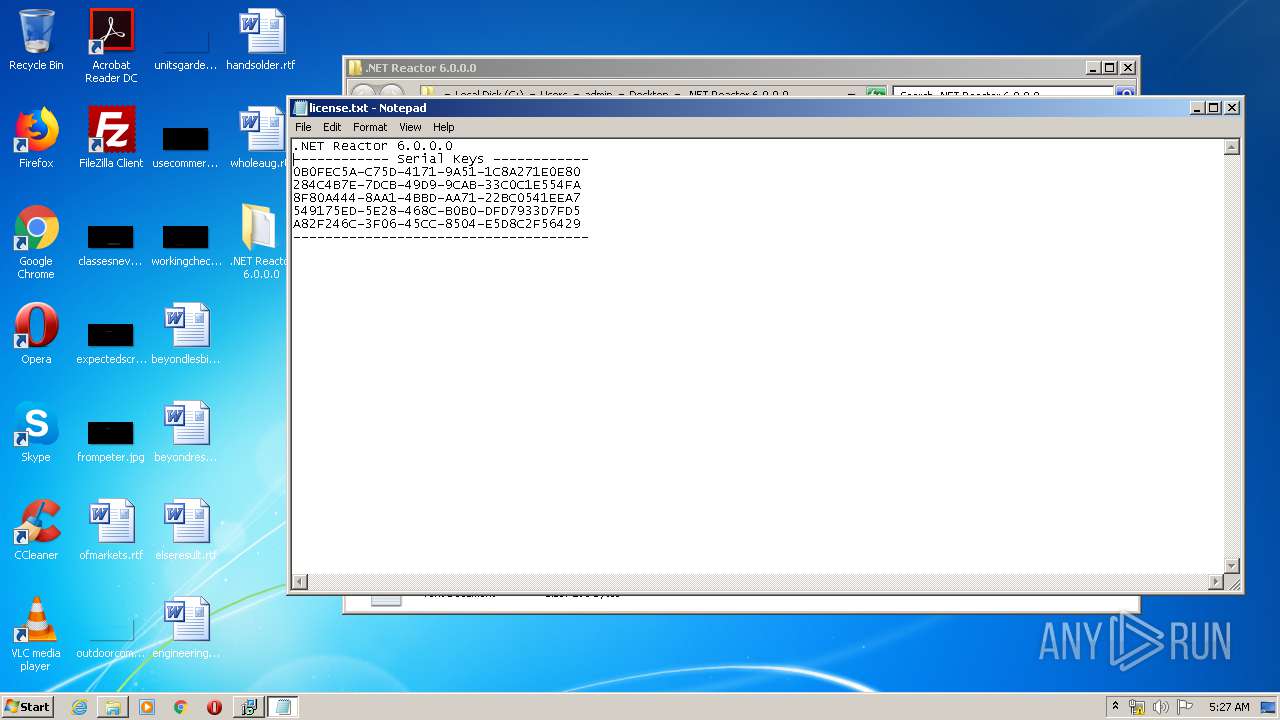1280x720 pixels.
Task: Click Notepad vertical scrollbar down arrow
Action: [1232, 566]
